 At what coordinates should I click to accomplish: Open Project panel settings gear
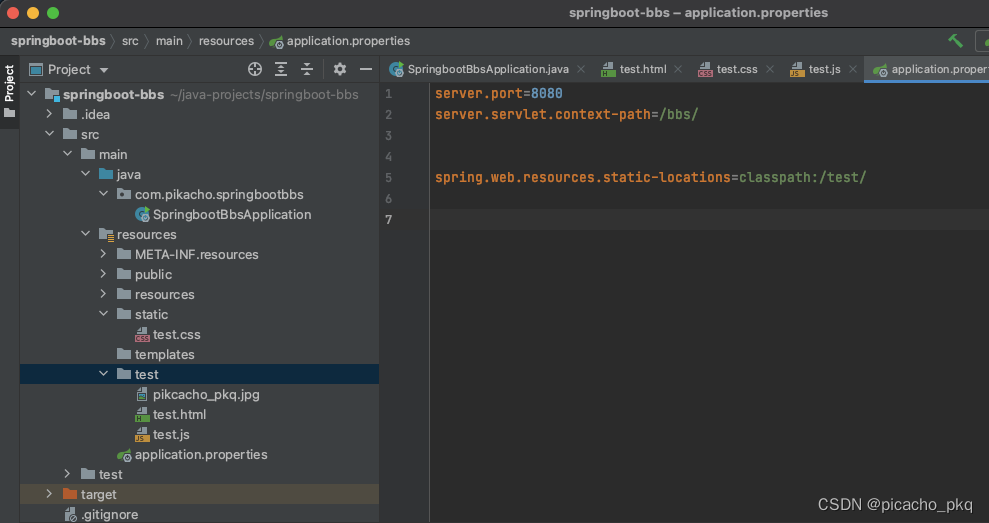pyautogui.click(x=340, y=69)
